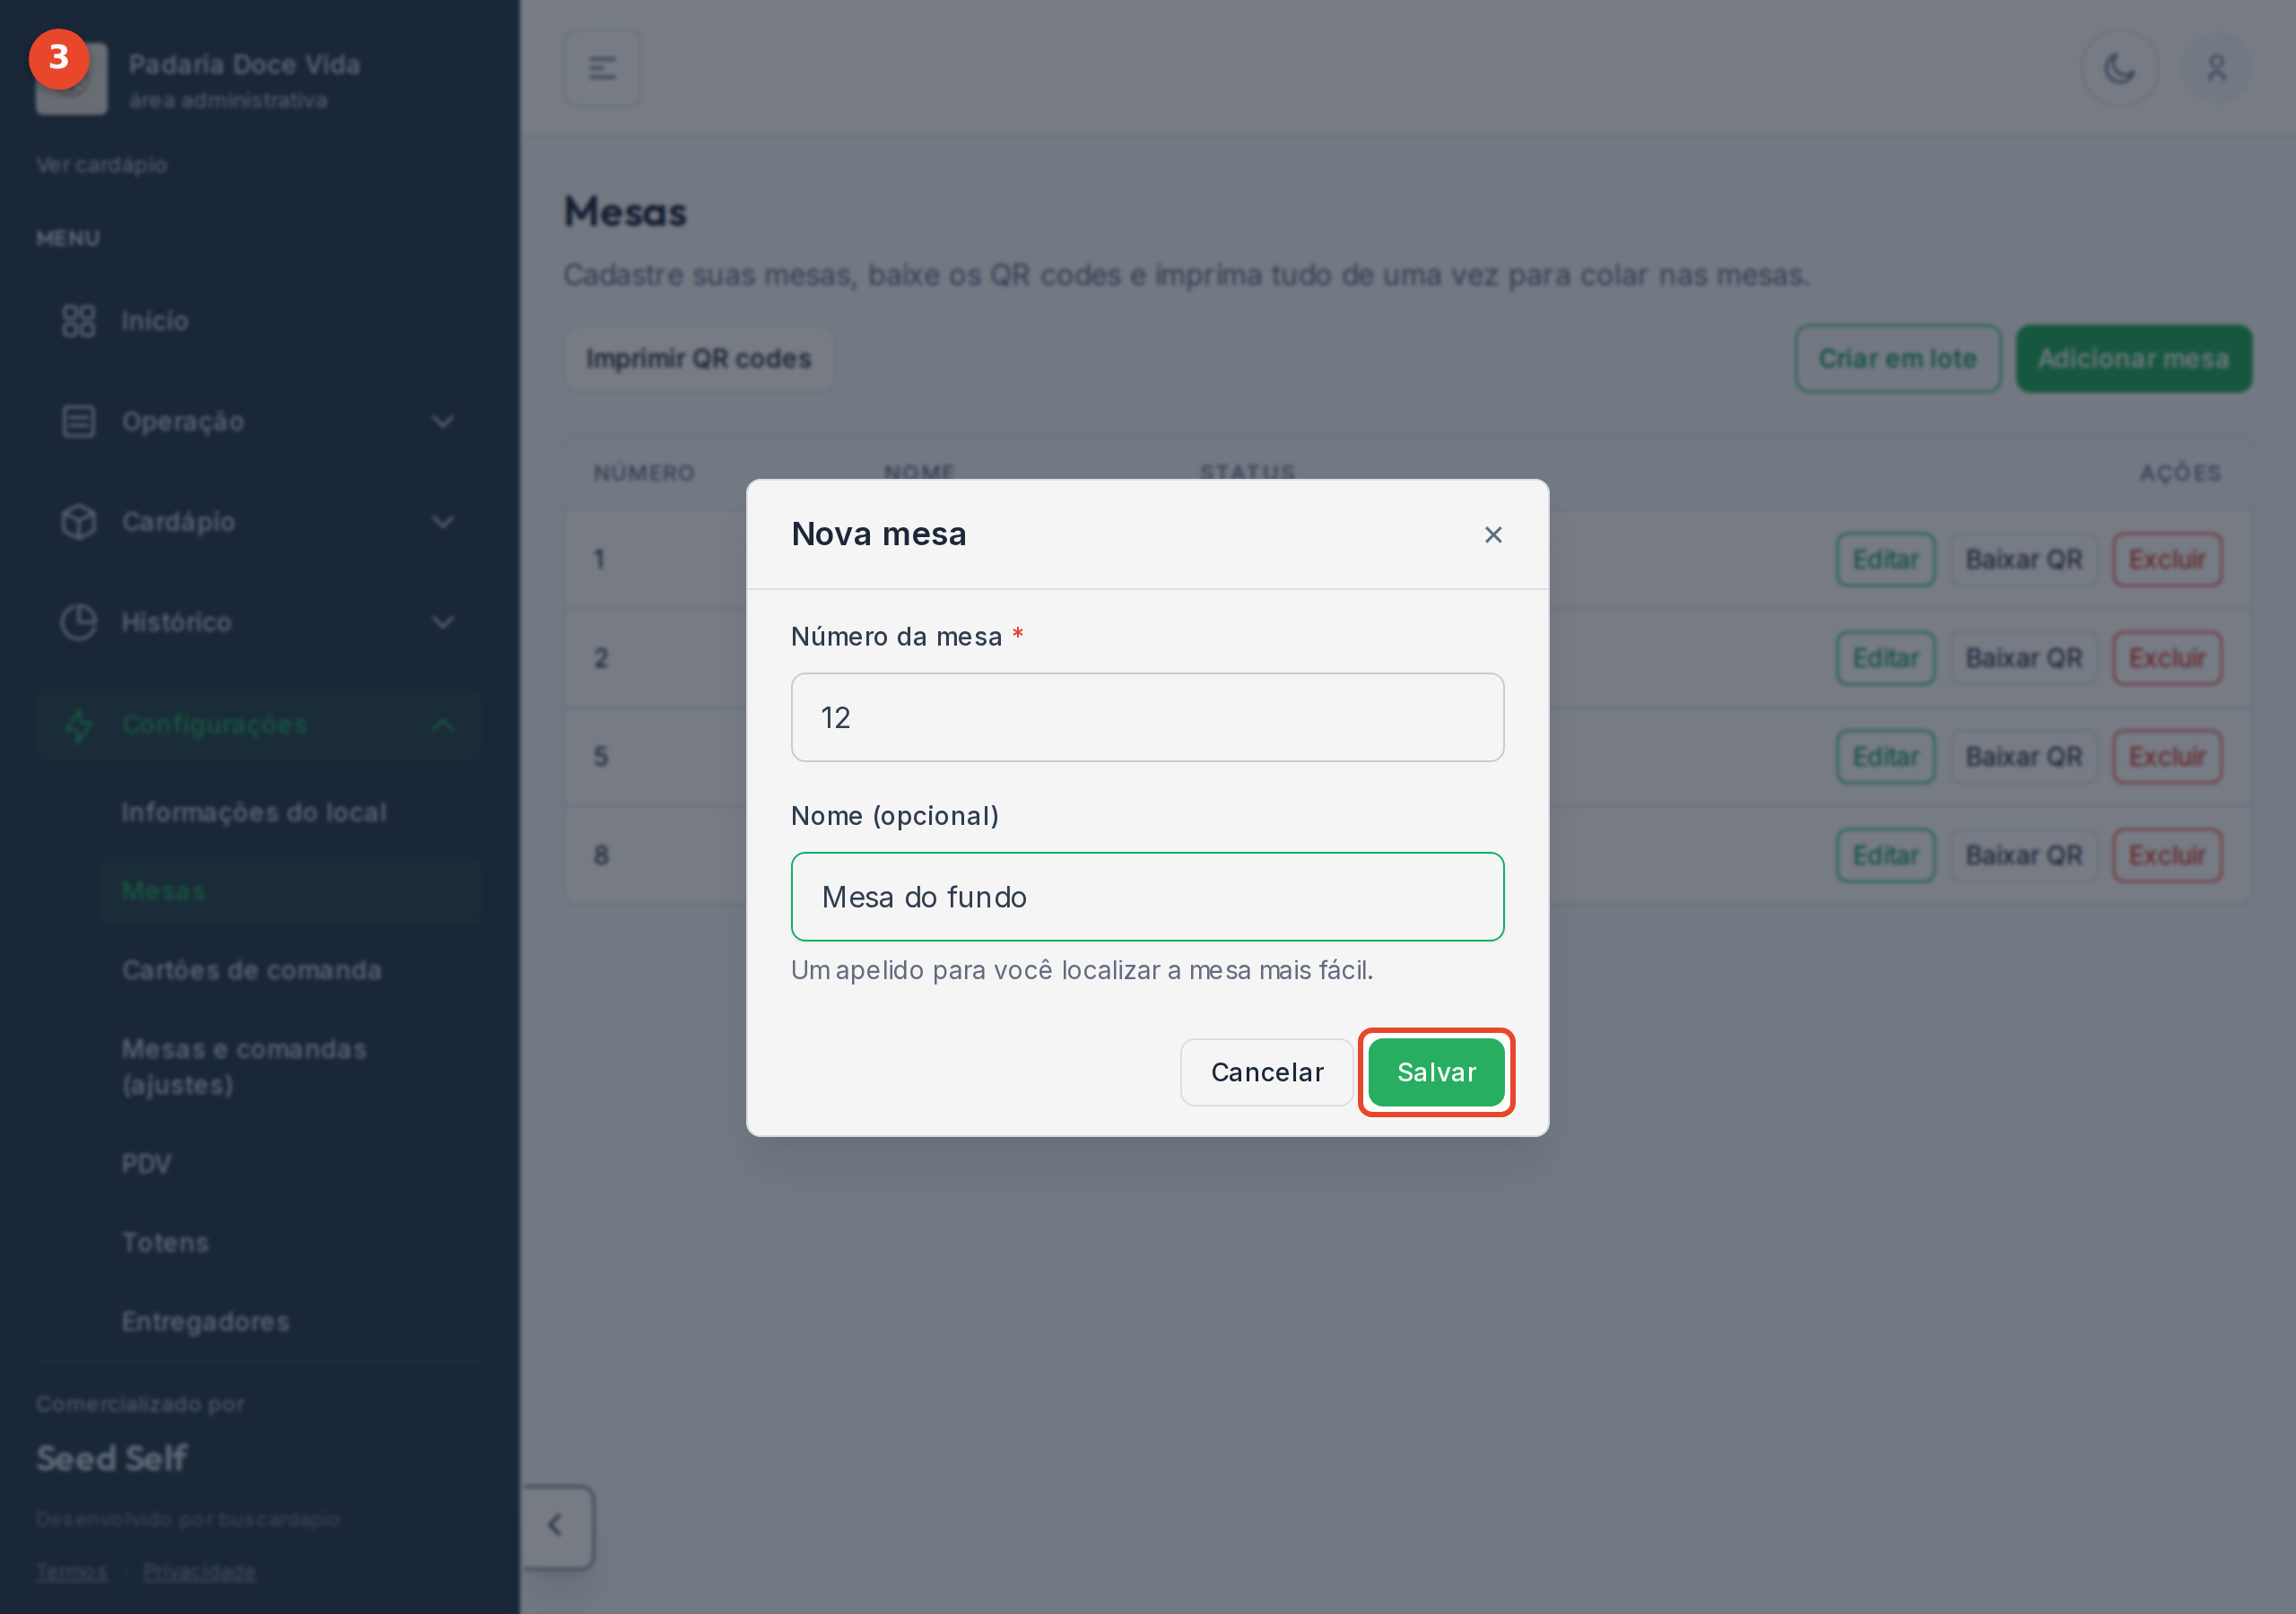Expand the Cardápio menu chevron
The image size is (2296, 1614).
pyautogui.click(x=443, y=522)
